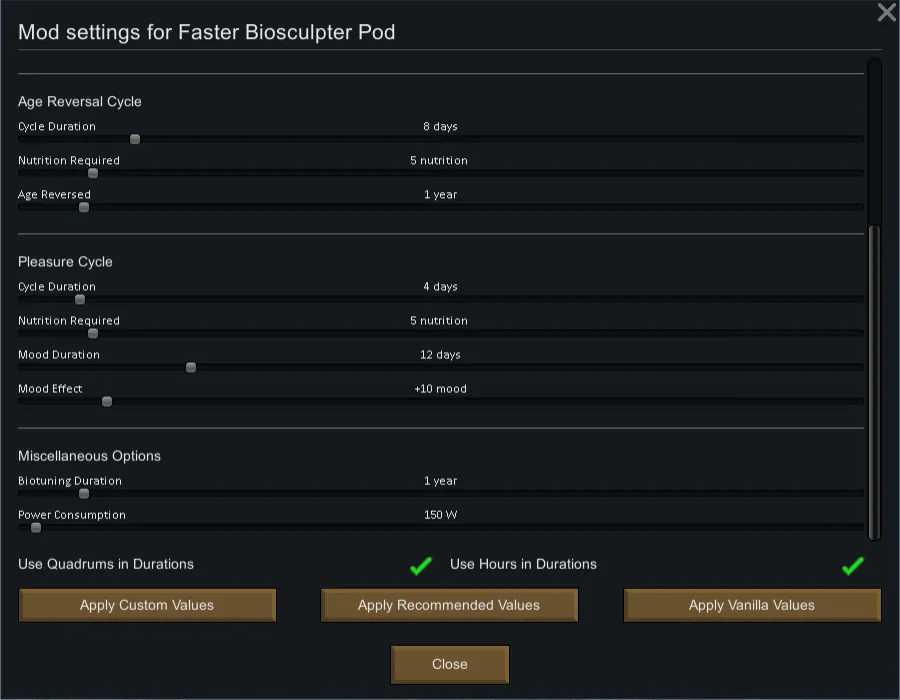Click the Use Quadrums in Durations label

pos(106,564)
